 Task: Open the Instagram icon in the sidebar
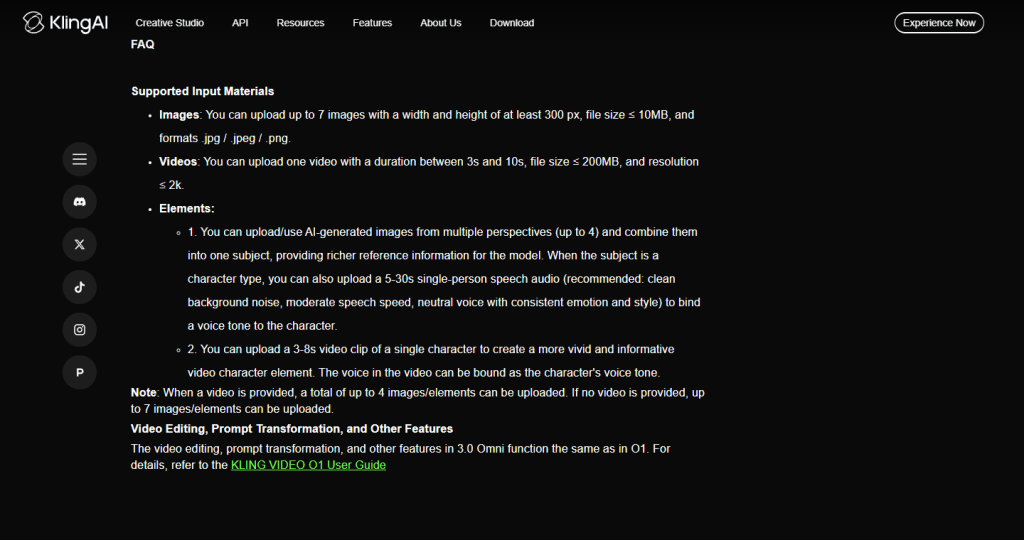click(x=80, y=330)
